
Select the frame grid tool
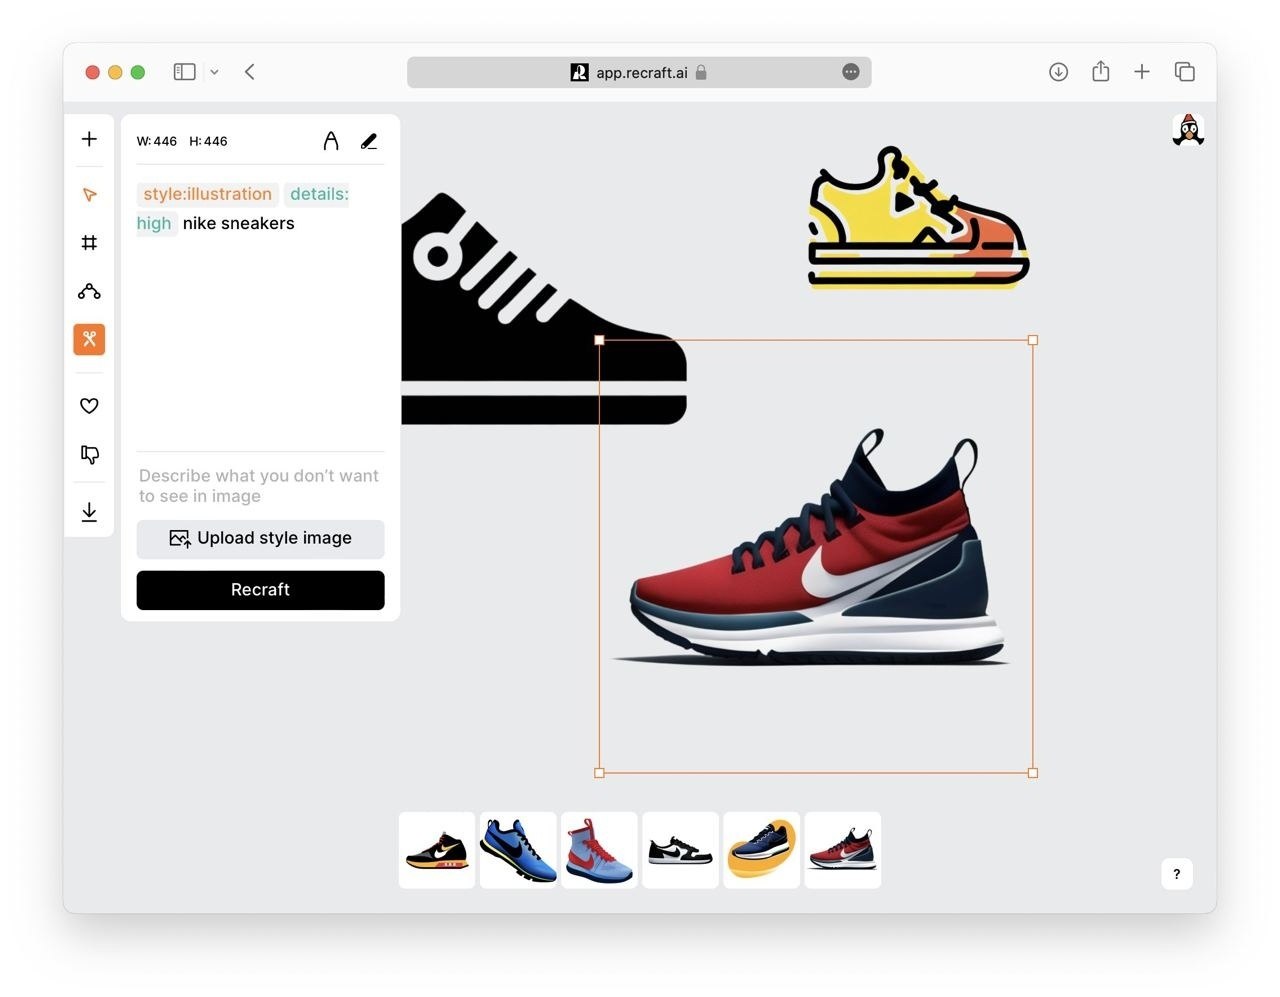[89, 242]
